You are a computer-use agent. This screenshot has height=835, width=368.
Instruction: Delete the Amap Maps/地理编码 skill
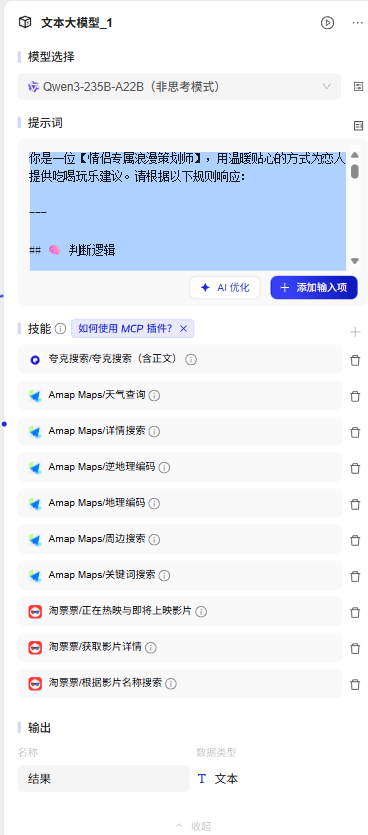click(x=355, y=504)
